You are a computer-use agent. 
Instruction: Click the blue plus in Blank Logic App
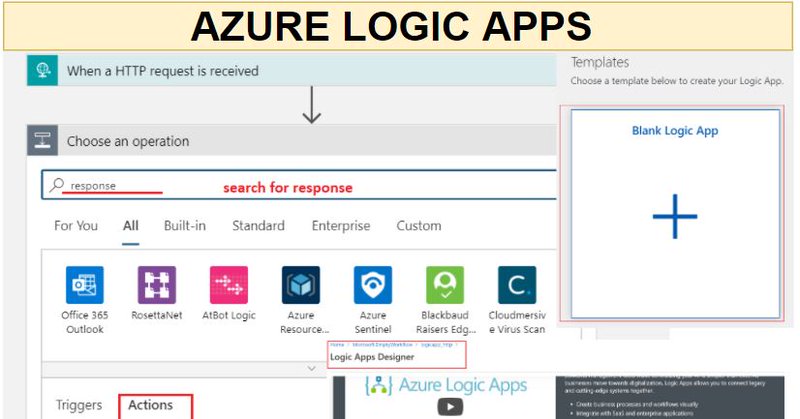pyautogui.click(x=674, y=216)
